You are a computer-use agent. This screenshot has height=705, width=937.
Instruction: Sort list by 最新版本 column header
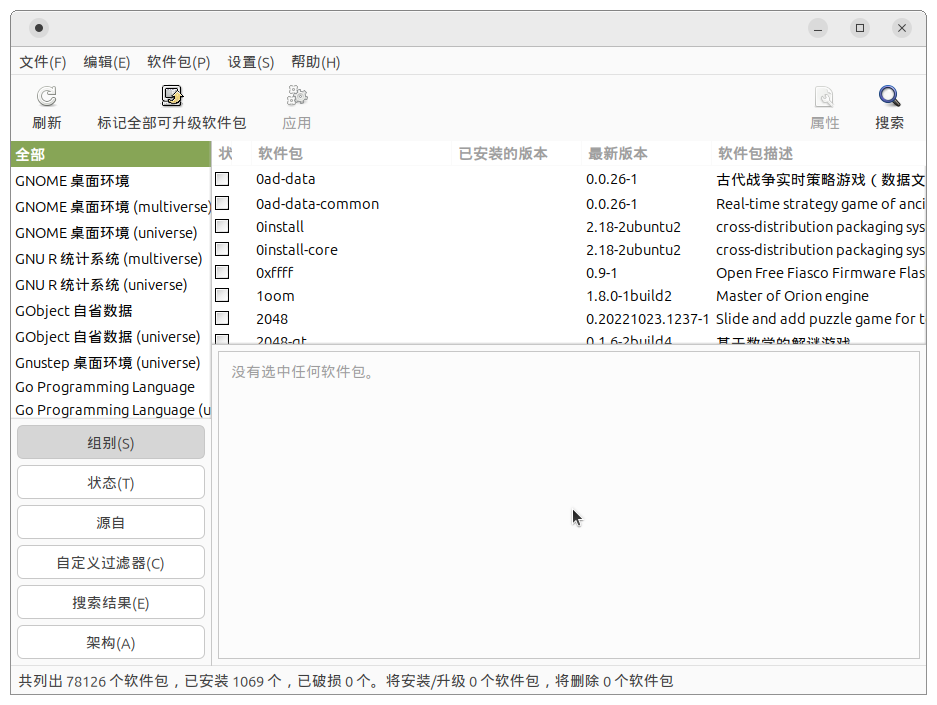(x=617, y=154)
